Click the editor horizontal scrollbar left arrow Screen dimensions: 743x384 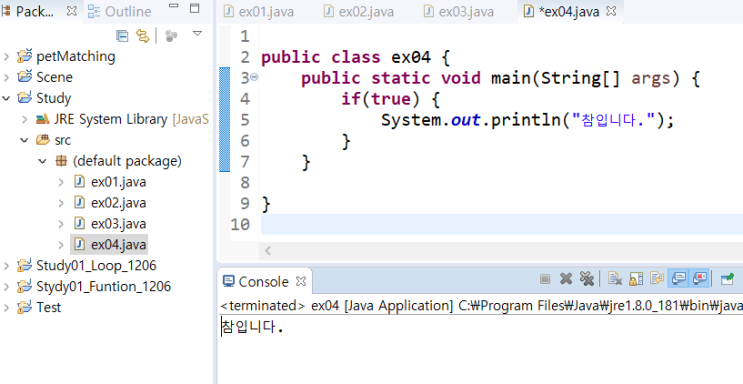268,251
